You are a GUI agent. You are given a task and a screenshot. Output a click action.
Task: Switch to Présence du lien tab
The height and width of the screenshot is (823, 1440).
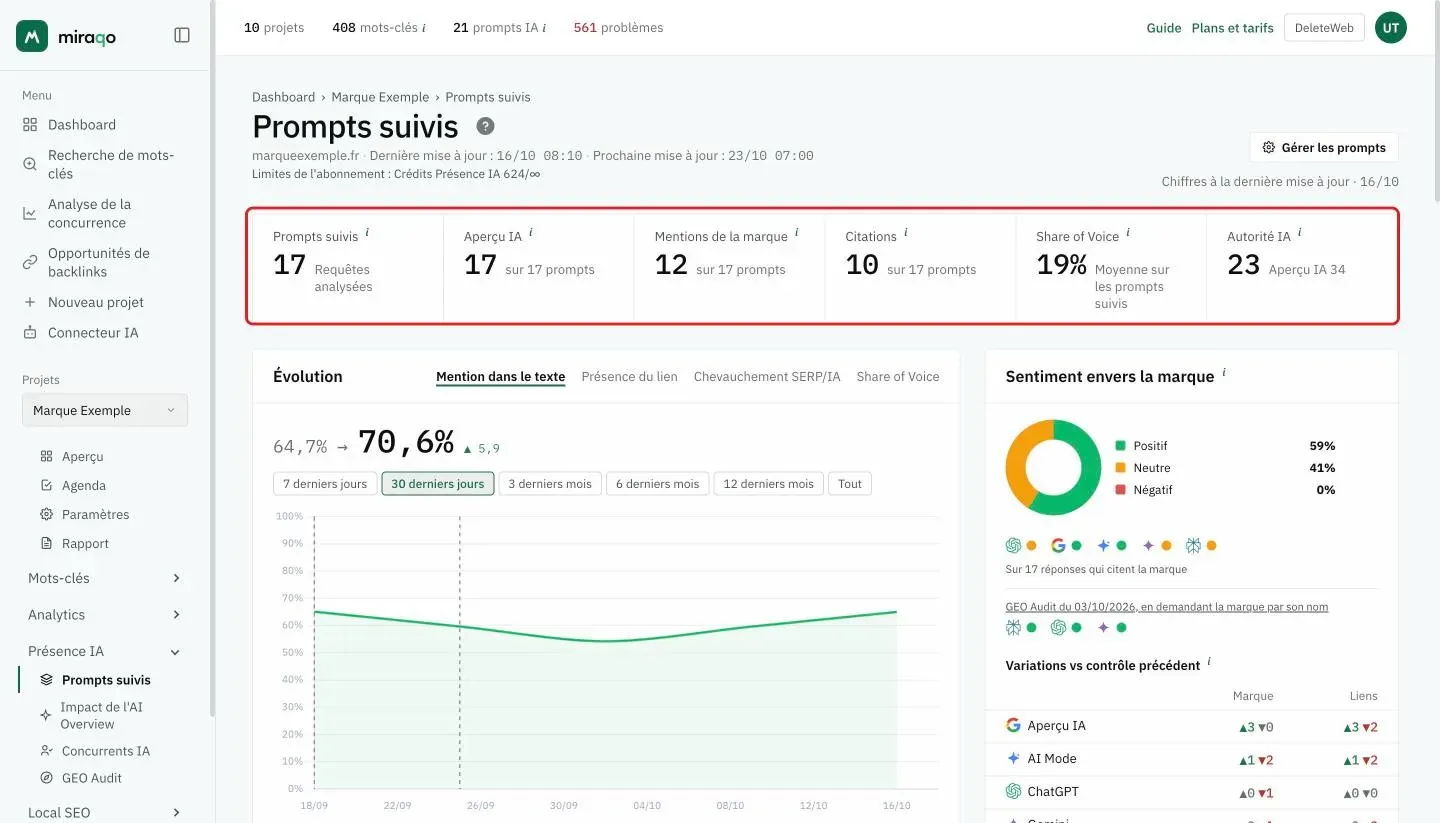point(629,377)
